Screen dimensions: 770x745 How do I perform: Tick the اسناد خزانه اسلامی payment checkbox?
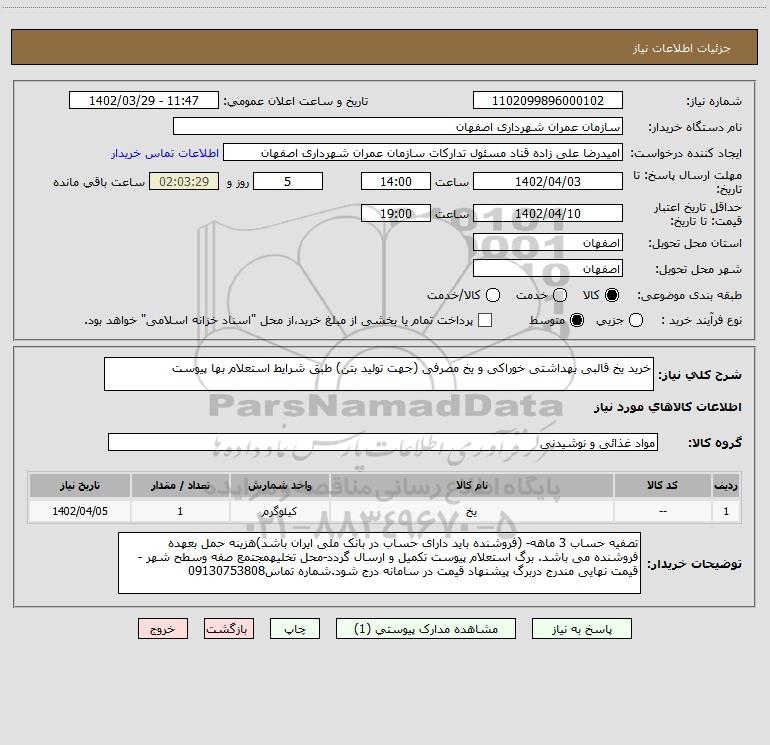[x=485, y=320]
